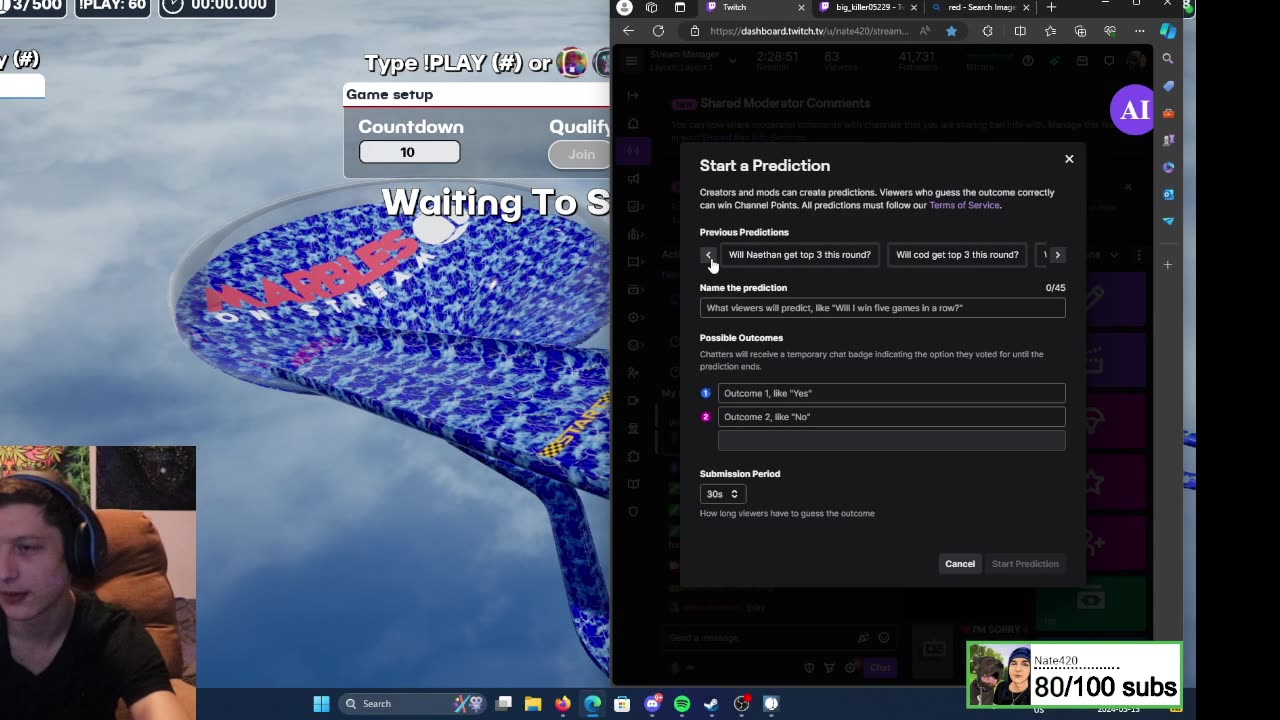Open Microsoft Store from taskbar
The height and width of the screenshot is (720, 1280).
(622, 704)
